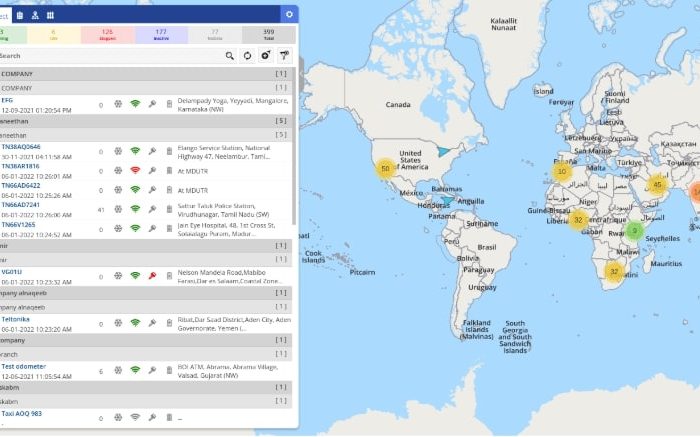Open the settings gear in panel header

pyautogui.click(x=289, y=15)
